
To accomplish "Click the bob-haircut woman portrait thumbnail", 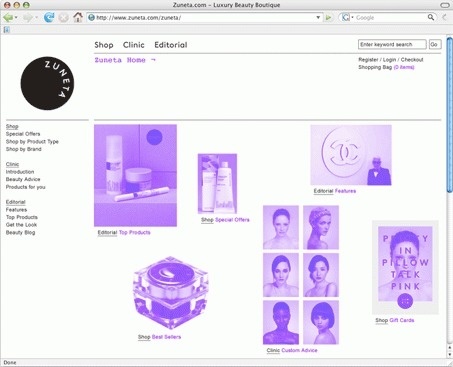I will coord(321,322).
